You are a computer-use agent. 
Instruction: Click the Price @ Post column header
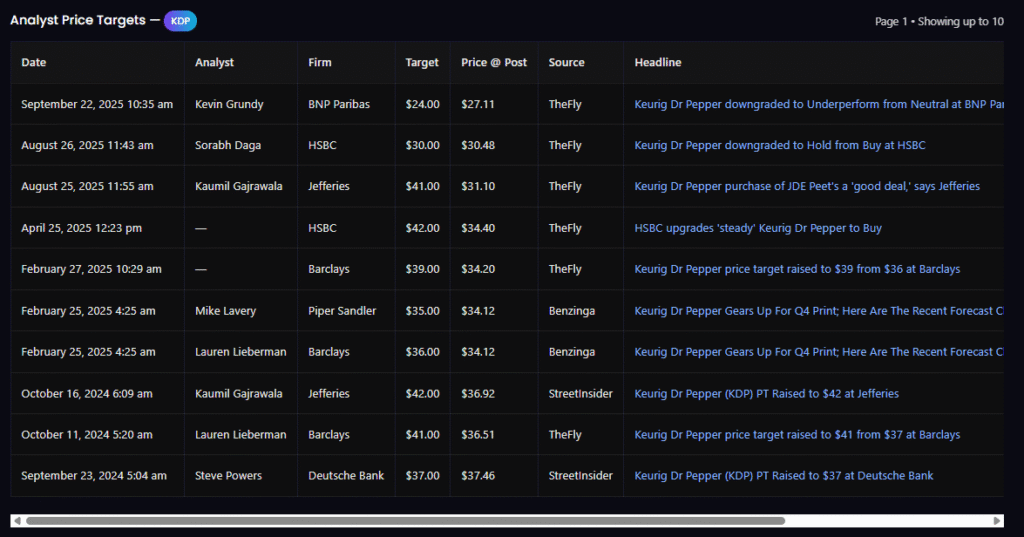pyautogui.click(x=494, y=62)
